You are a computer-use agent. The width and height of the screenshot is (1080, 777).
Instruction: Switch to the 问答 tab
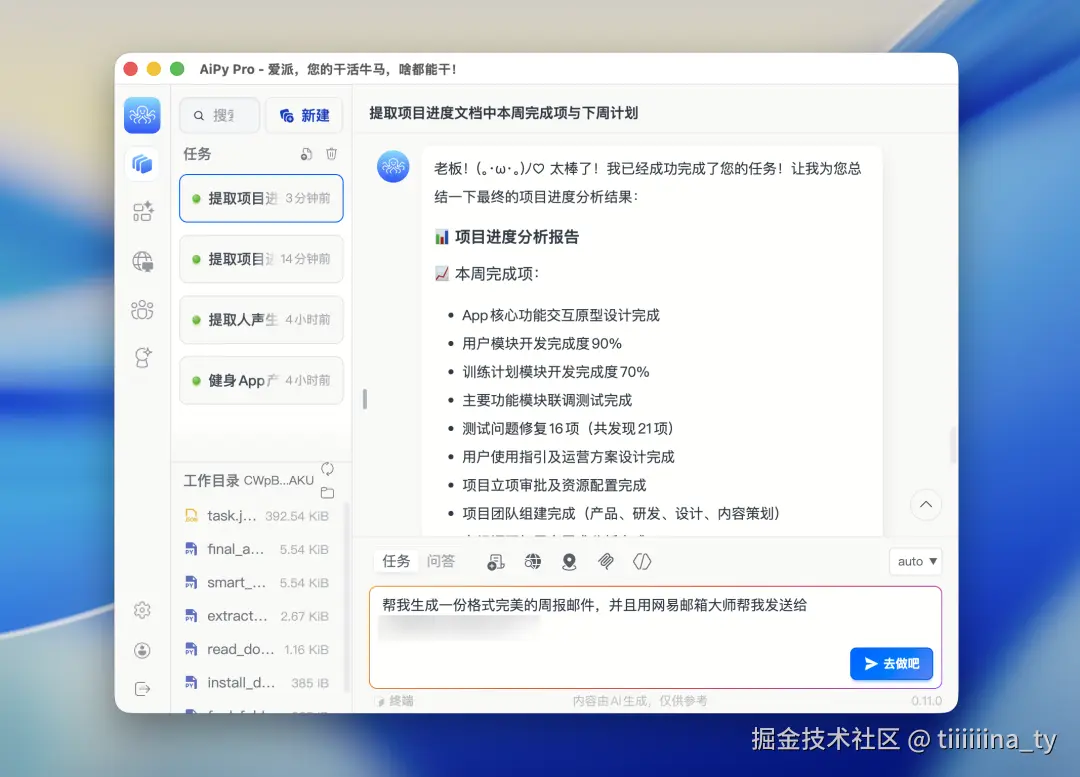click(441, 561)
